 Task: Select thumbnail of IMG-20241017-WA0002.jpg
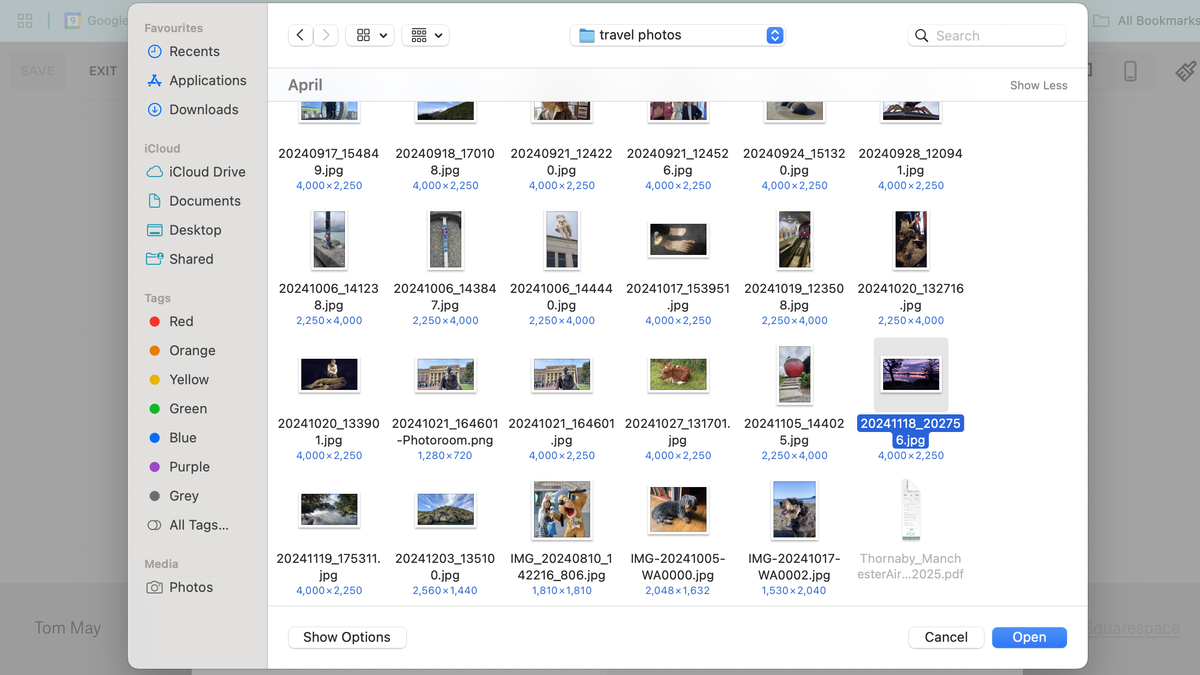794,510
